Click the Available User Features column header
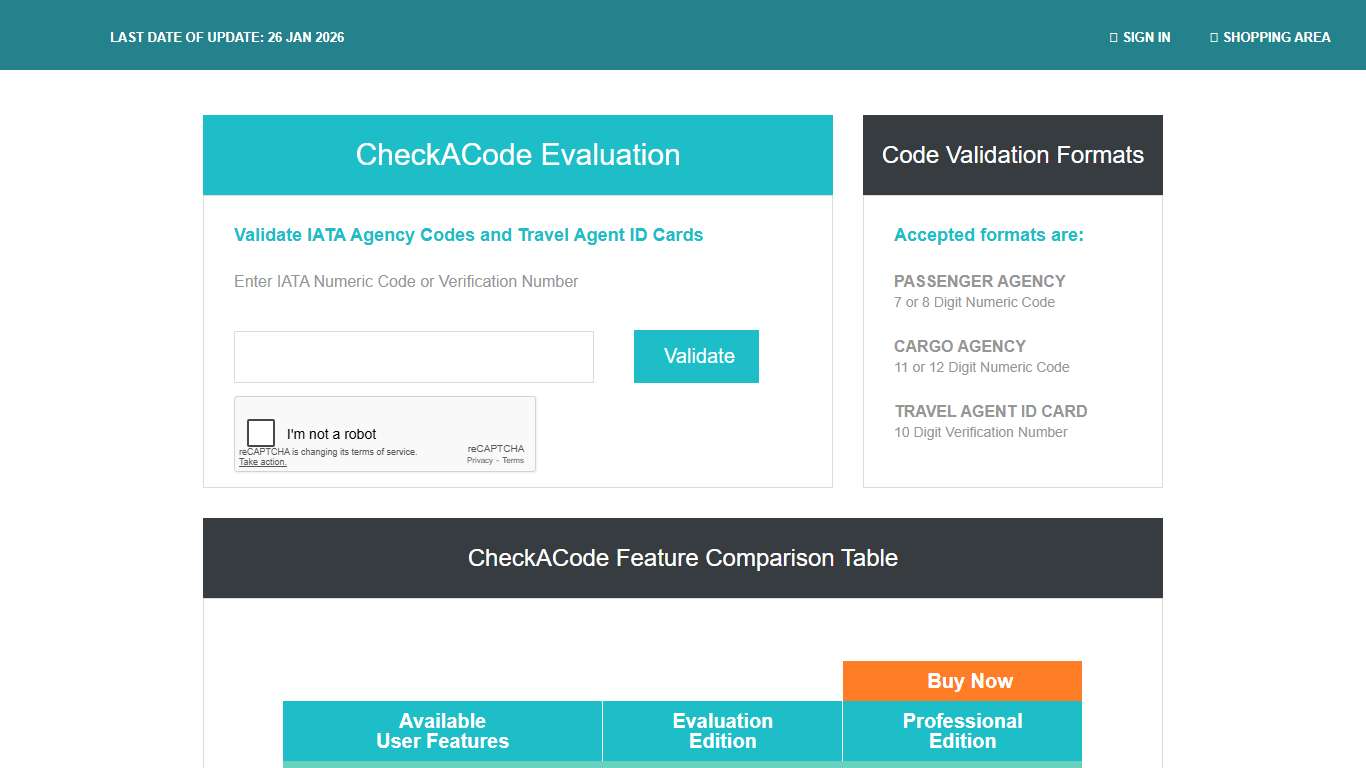This screenshot has width=1366, height=768. coord(442,731)
